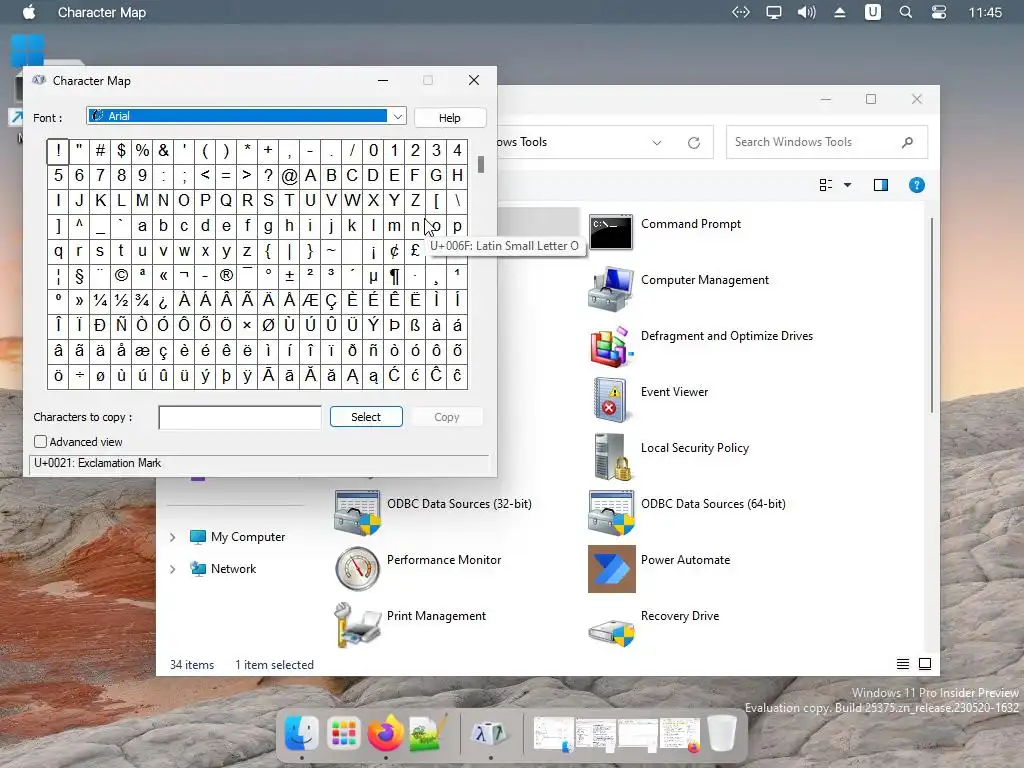Select the ® registered sign cell
Screen dimensions: 1024x768
[x=226, y=276]
